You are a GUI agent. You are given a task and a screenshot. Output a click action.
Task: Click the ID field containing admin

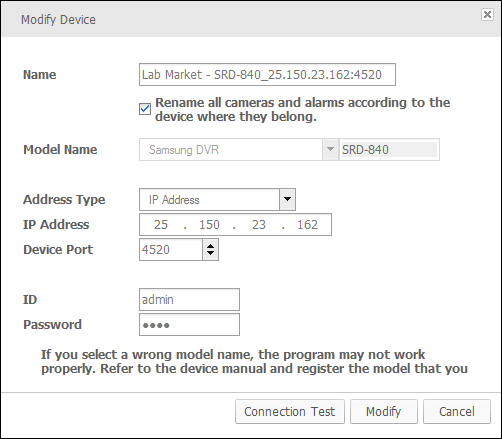[x=189, y=299]
